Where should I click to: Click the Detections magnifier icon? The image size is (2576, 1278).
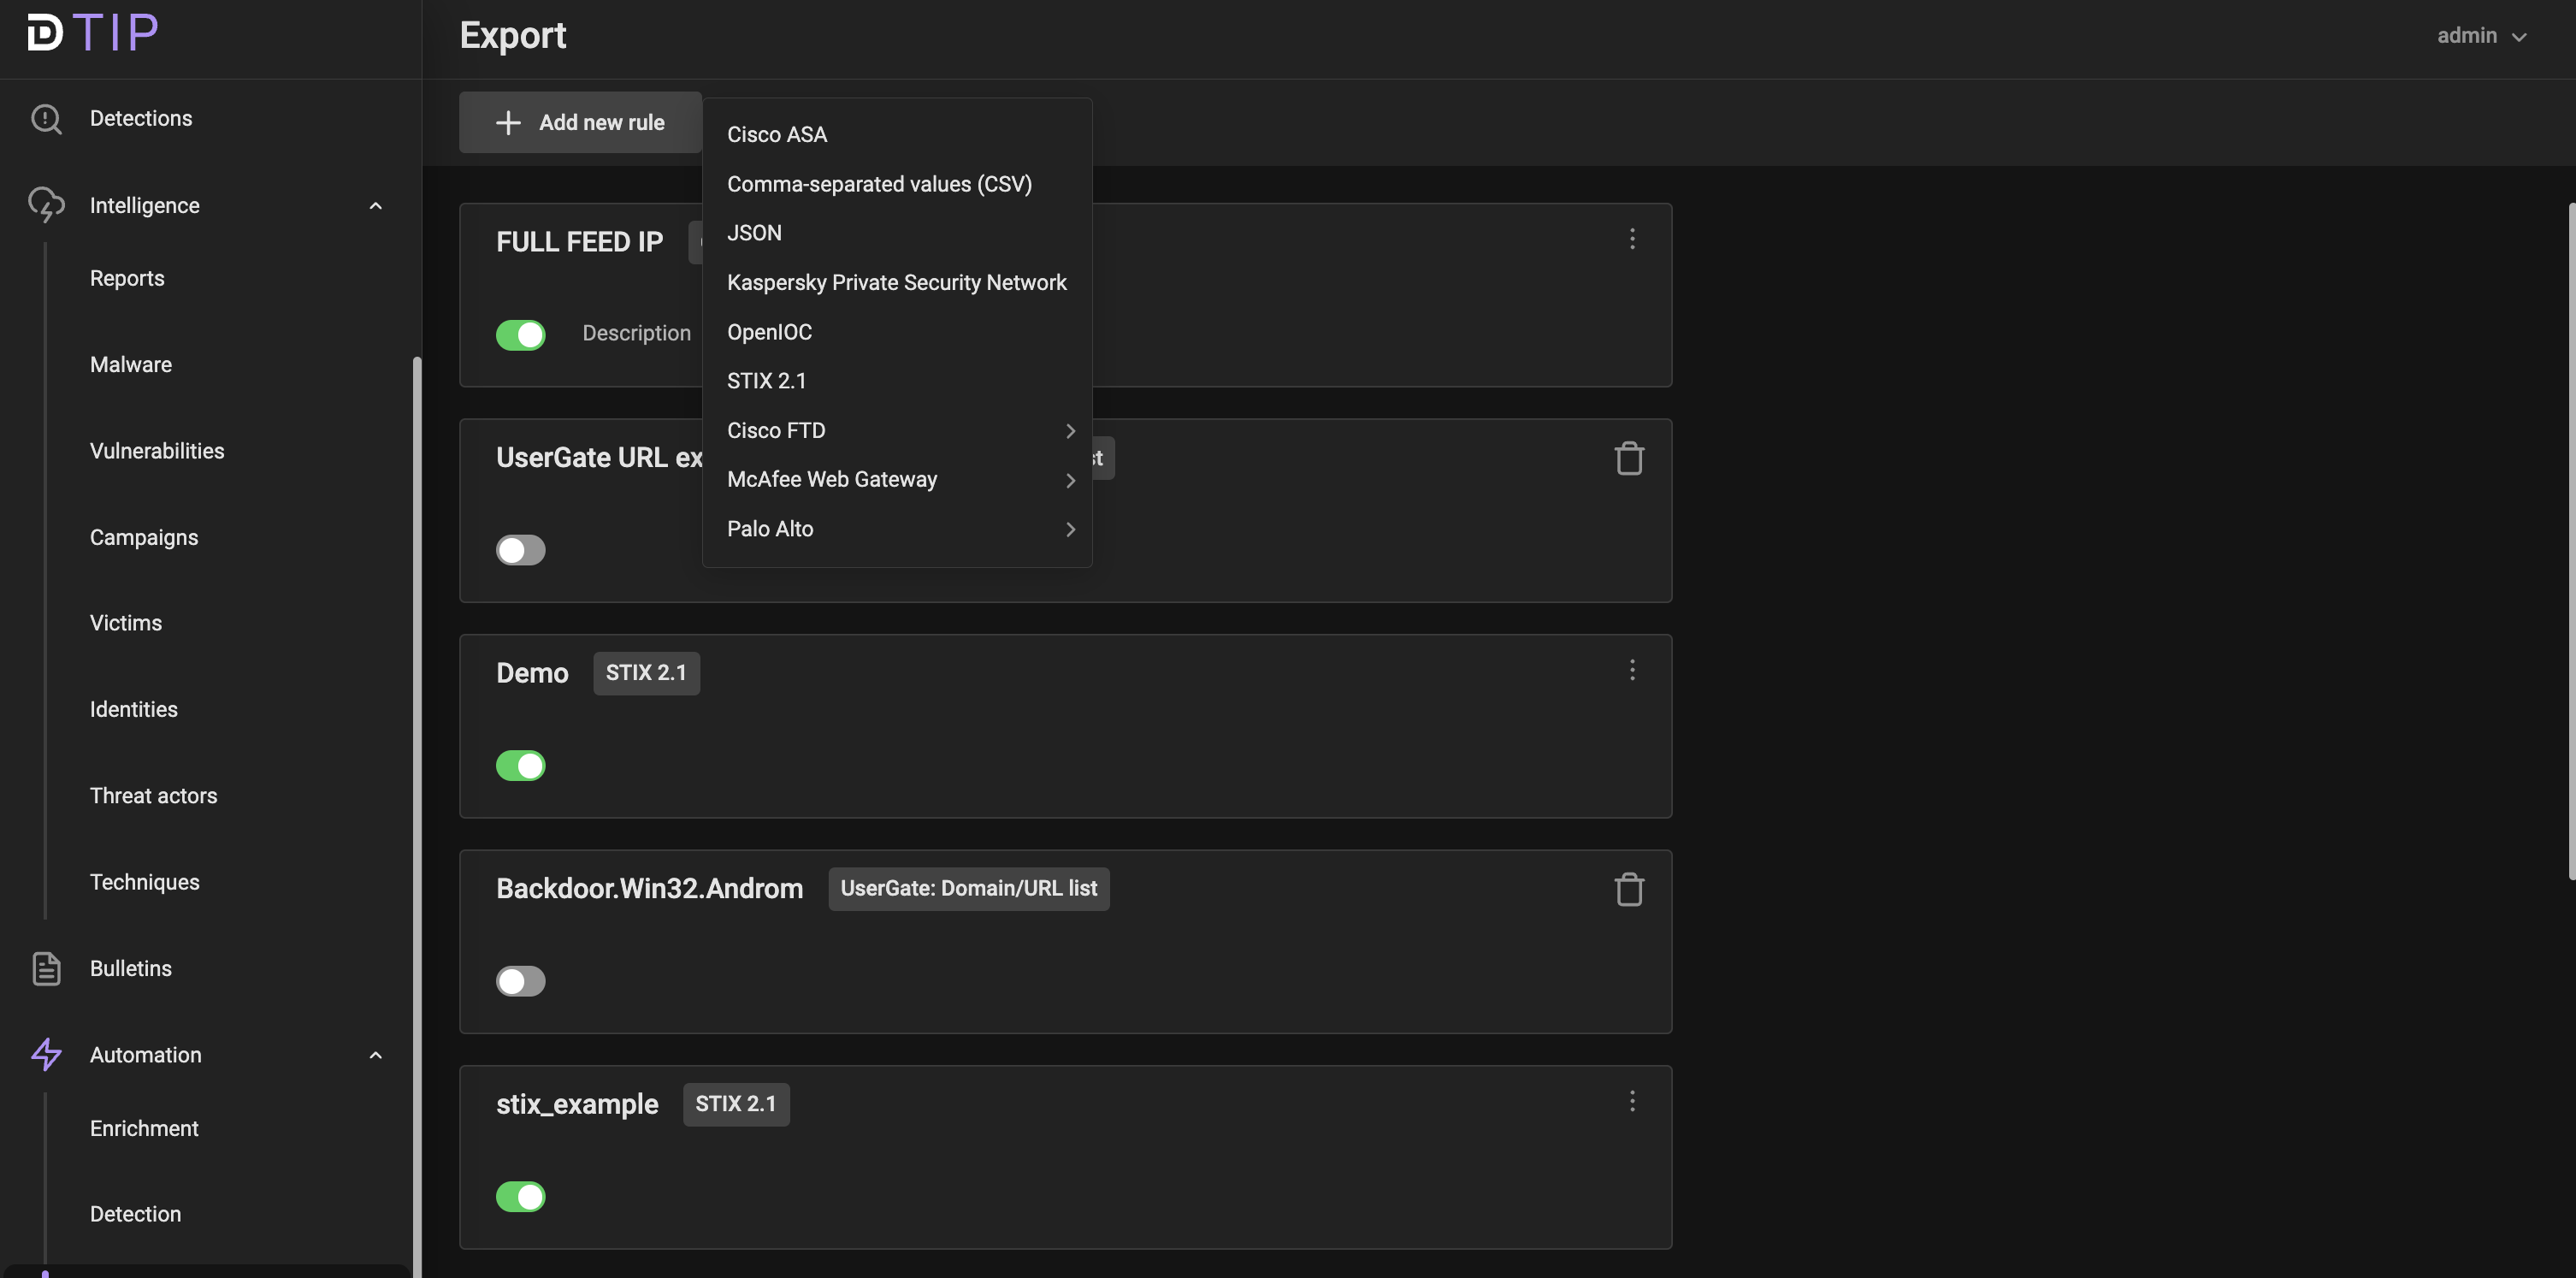click(46, 119)
